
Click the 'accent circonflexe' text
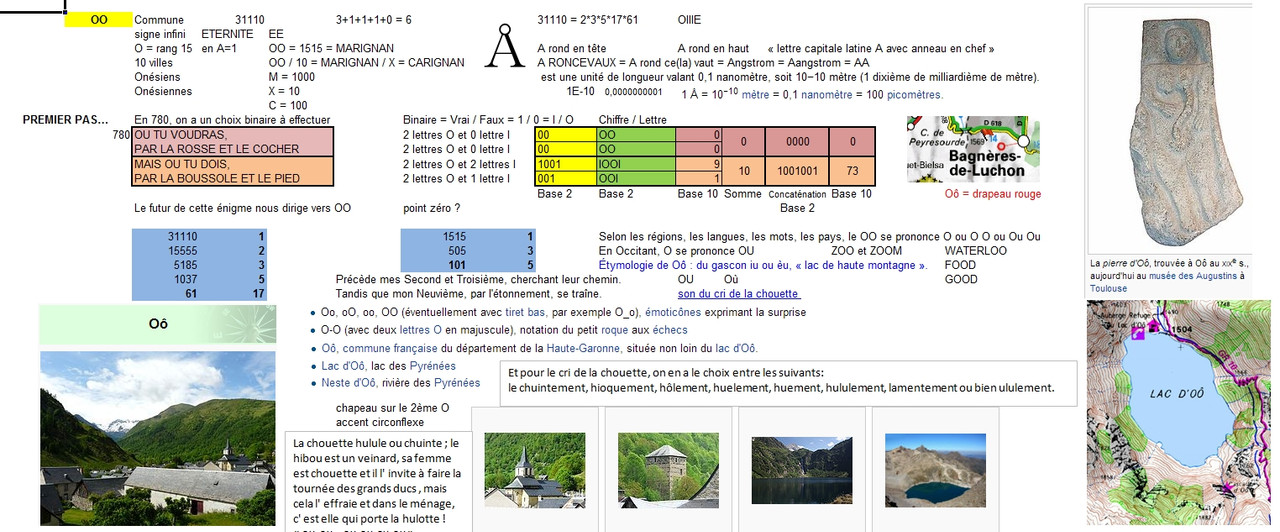(x=381, y=422)
